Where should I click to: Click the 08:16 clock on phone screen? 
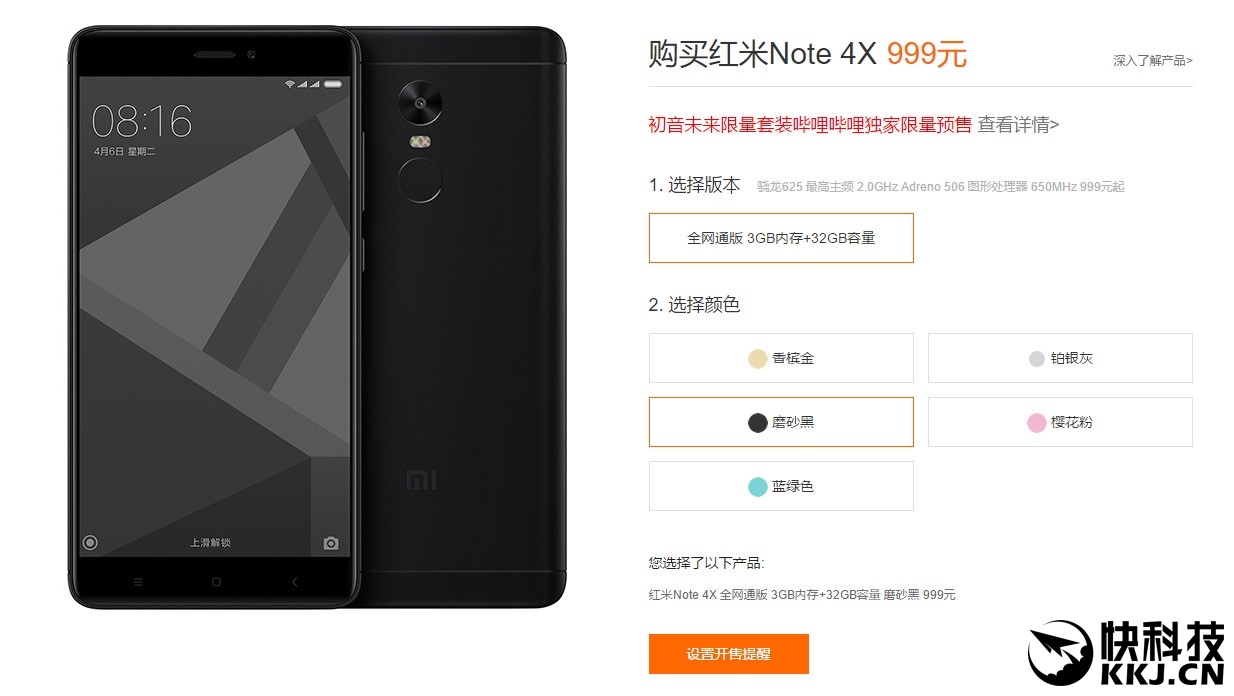coord(142,121)
